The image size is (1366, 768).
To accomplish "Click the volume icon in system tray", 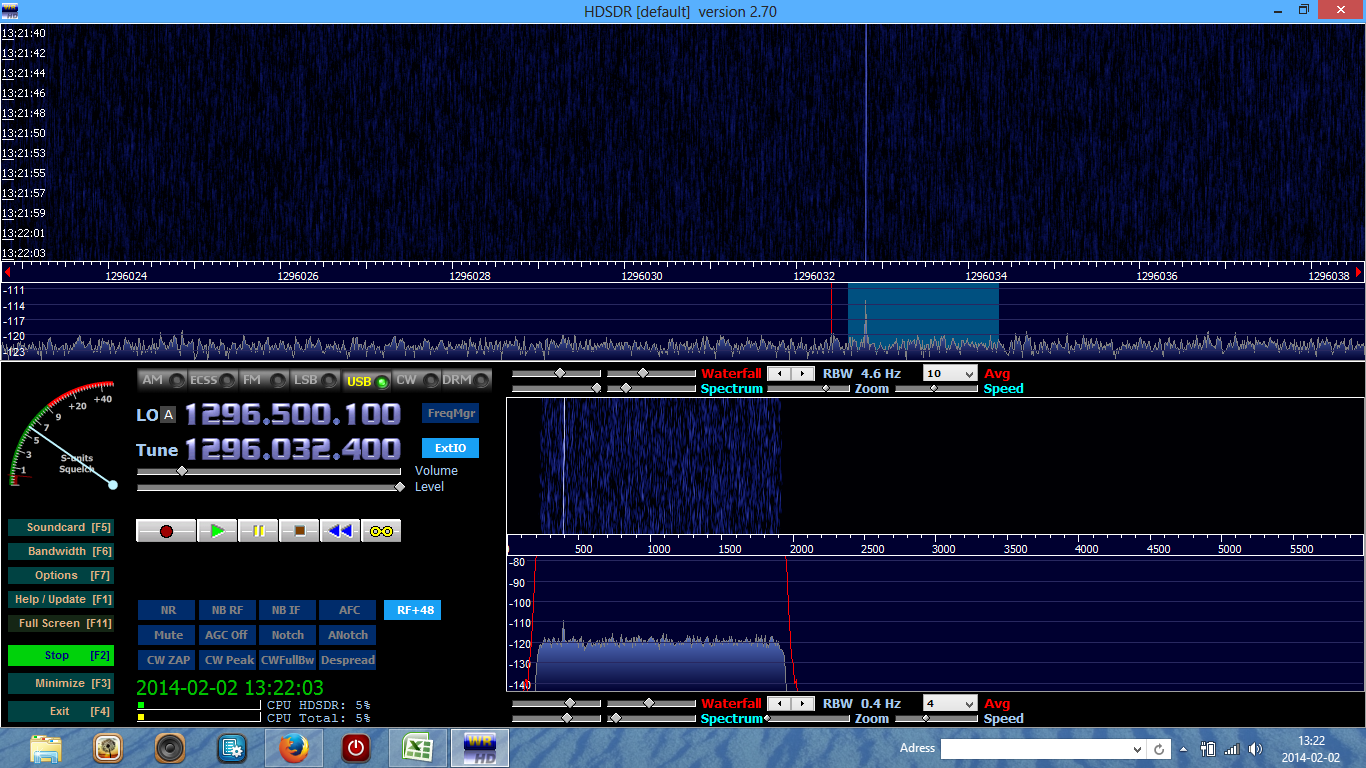I will (x=1256, y=749).
